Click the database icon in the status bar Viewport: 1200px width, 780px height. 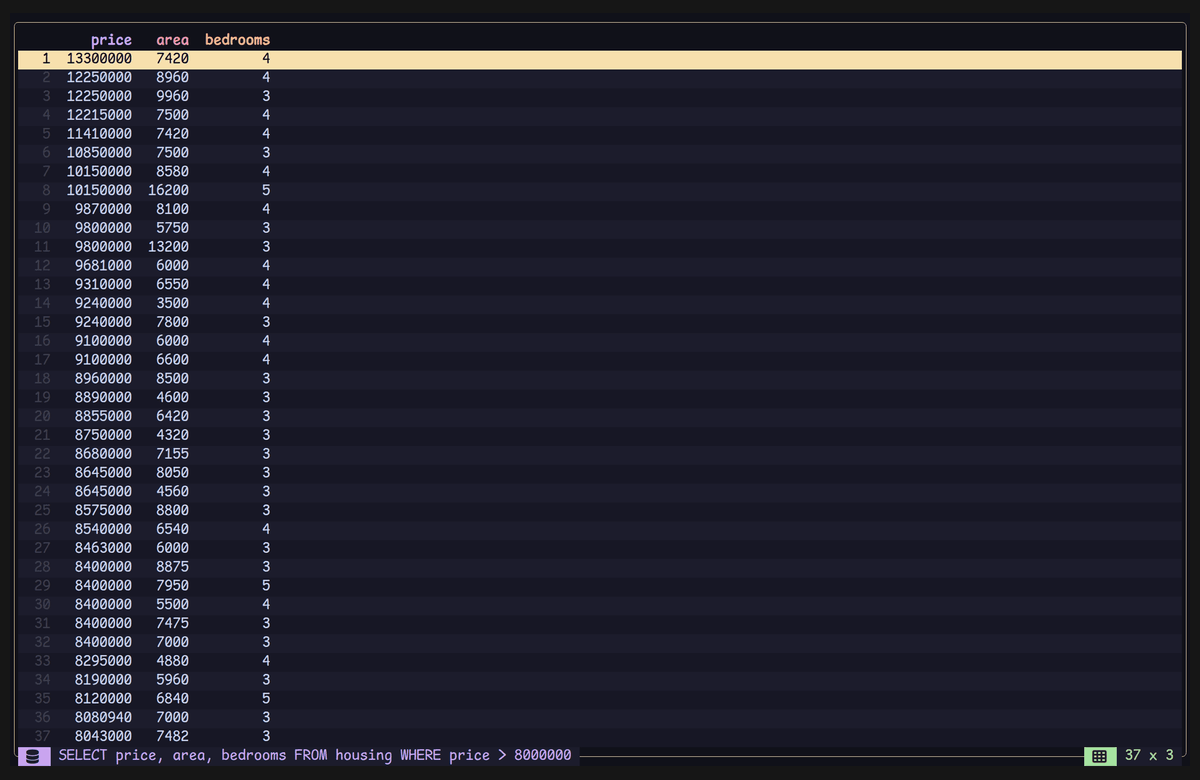tap(33, 756)
